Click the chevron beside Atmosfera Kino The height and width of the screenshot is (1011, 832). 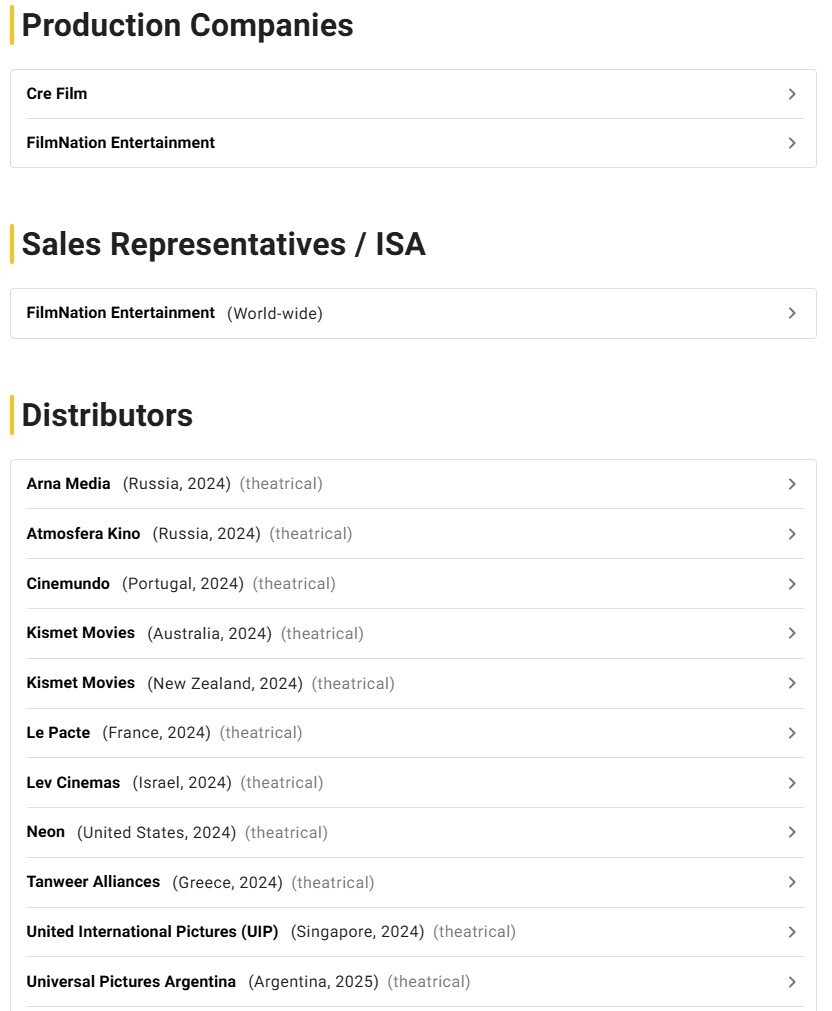(792, 534)
